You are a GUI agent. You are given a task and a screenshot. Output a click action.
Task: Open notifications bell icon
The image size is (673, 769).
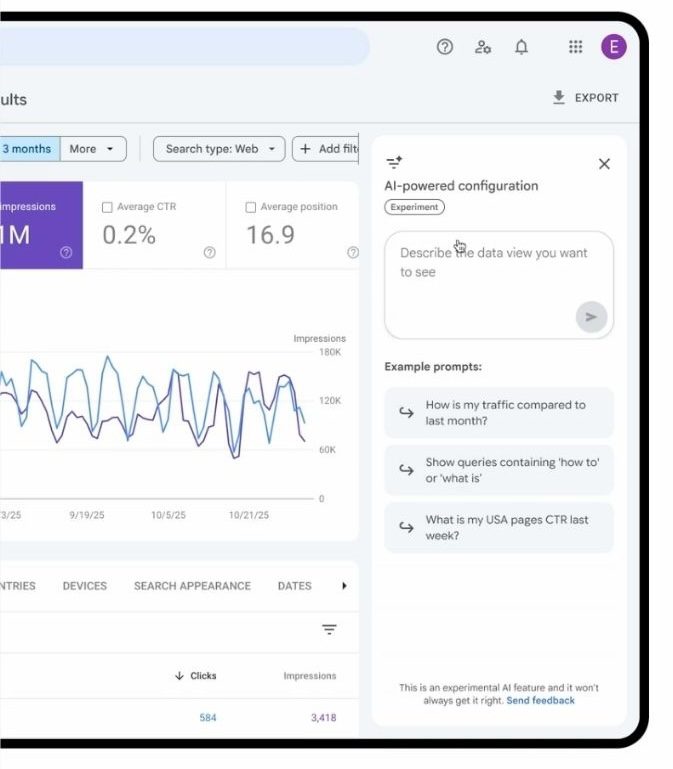click(521, 47)
